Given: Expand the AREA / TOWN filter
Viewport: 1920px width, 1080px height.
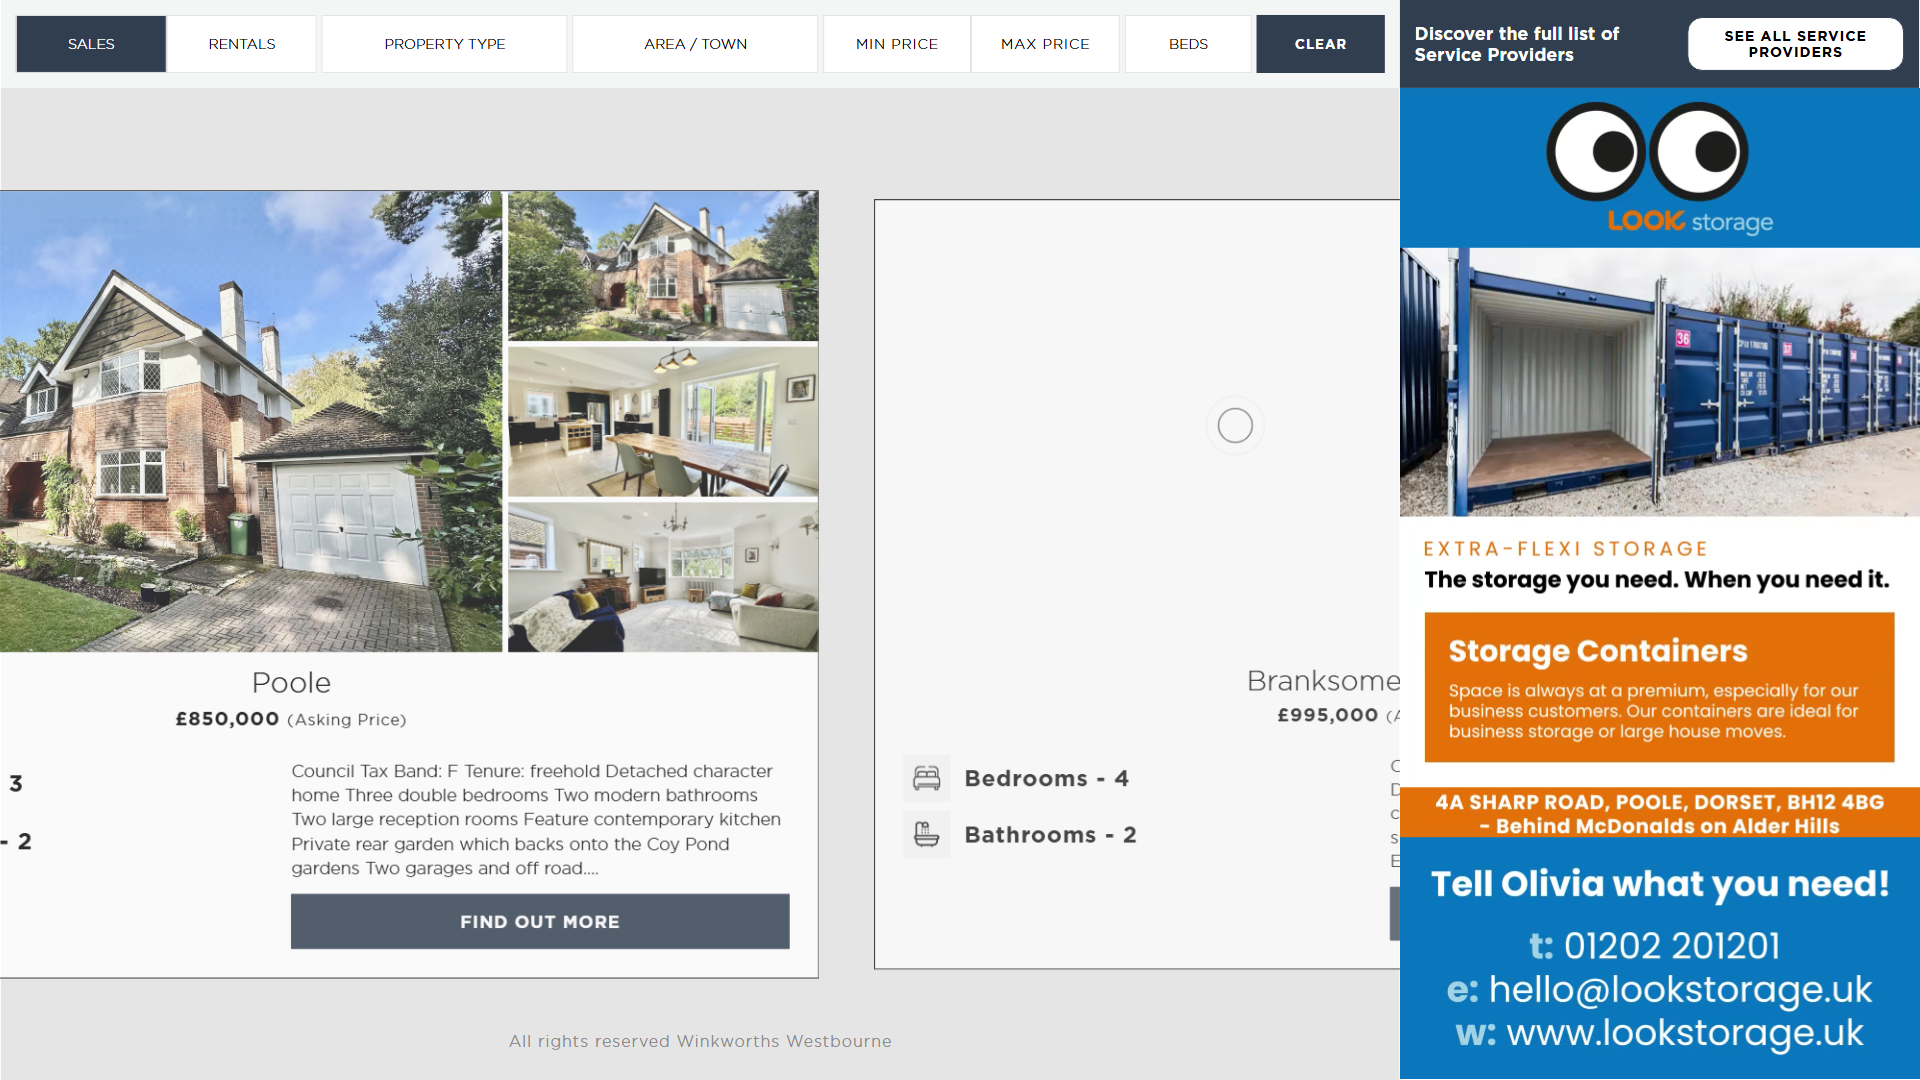Looking at the screenshot, I should pyautogui.click(x=695, y=44).
